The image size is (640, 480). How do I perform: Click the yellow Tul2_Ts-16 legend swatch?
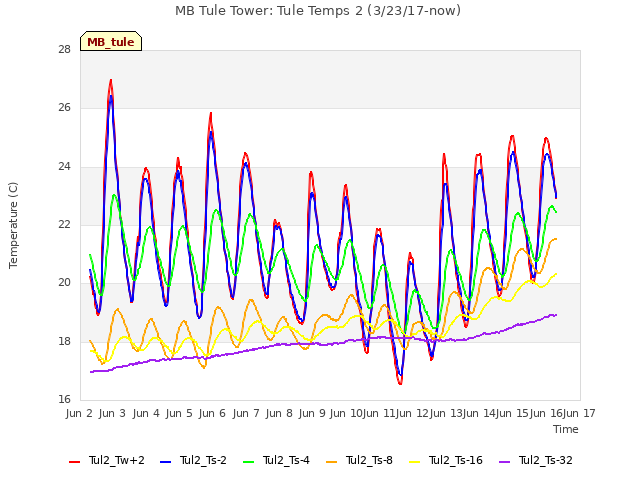point(414,462)
